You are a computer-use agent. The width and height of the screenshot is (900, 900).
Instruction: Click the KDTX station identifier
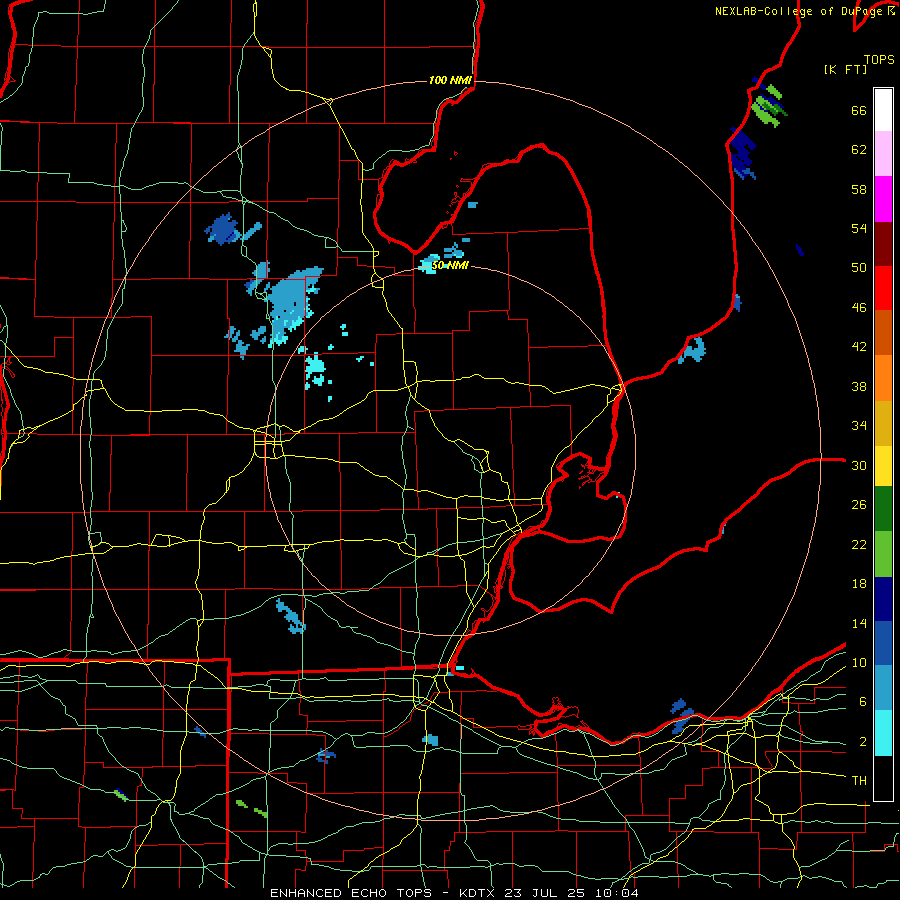479,893
